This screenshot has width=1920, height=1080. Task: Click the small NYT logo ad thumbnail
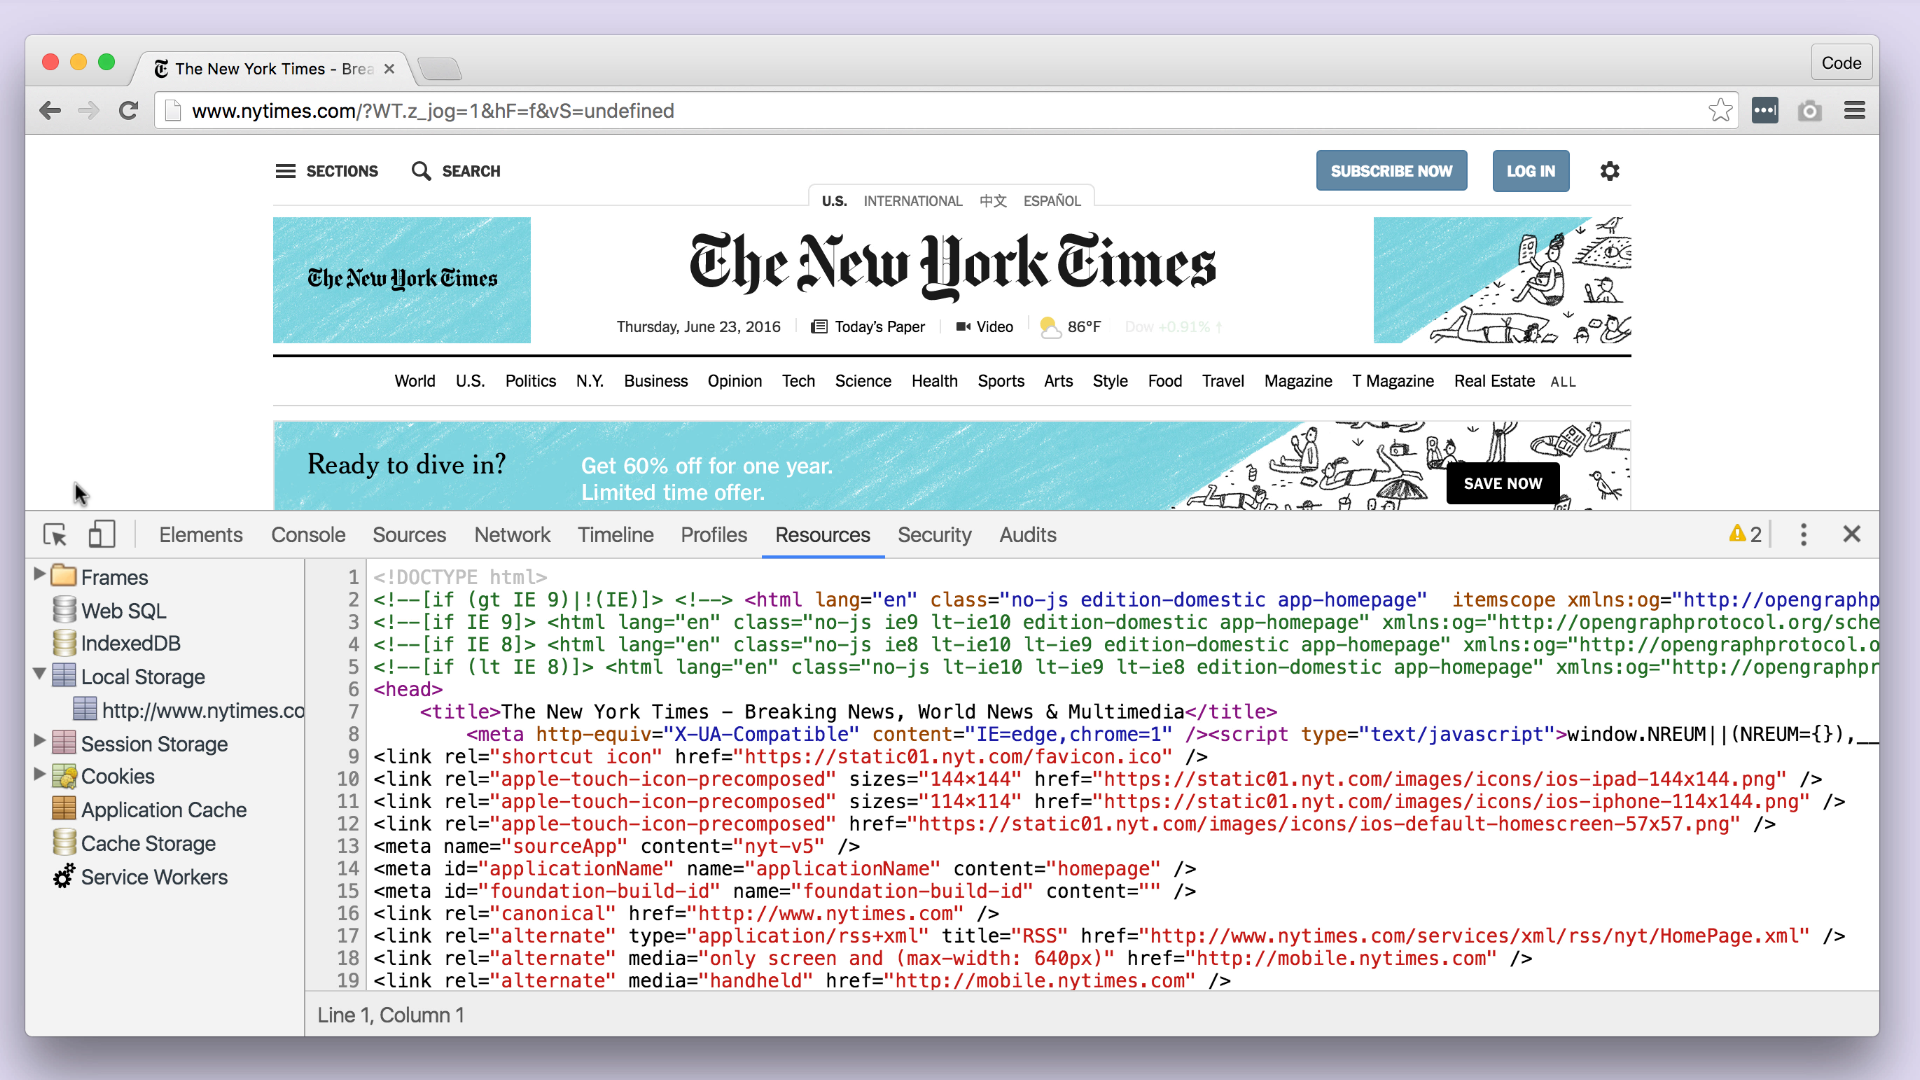point(402,280)
